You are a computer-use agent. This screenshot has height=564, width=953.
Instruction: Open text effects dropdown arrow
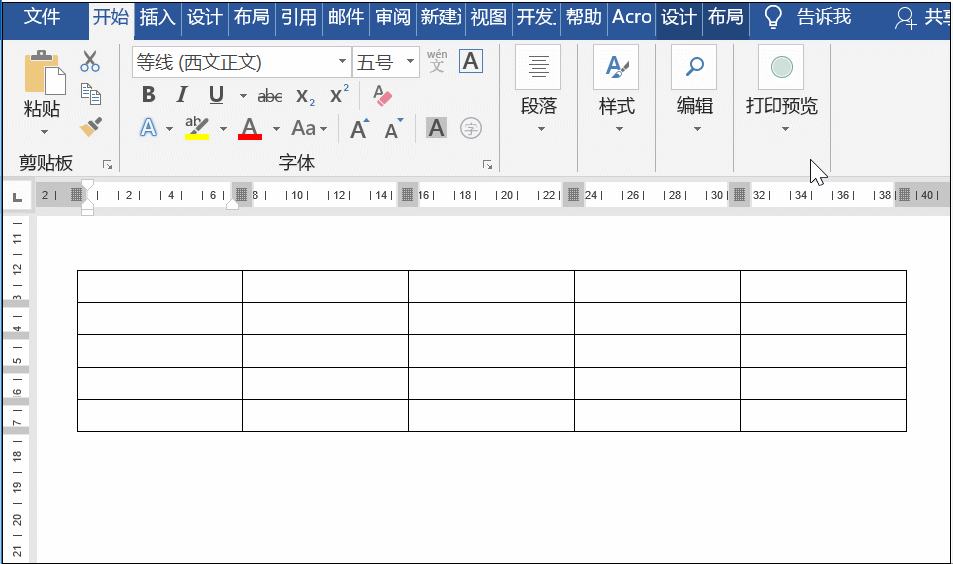pyautogui.click(x=170, y=129)
